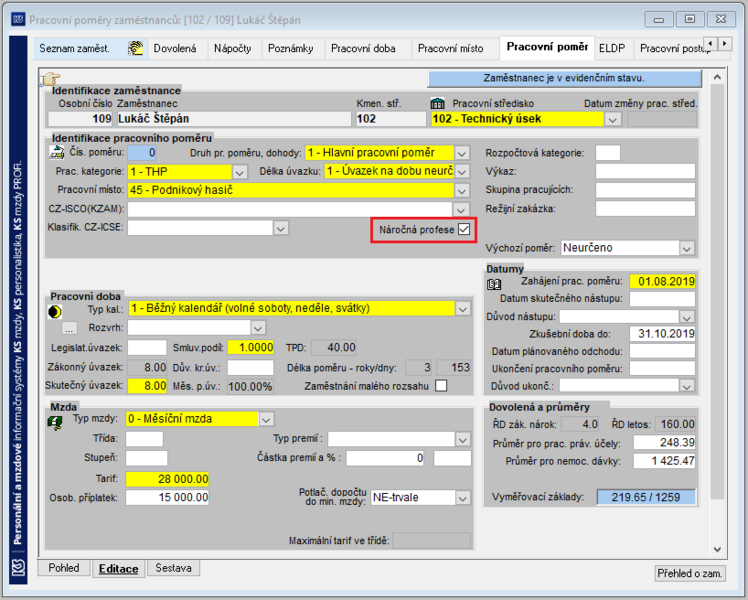Open the Pracovní místo dropdown
Image resolution: width=748 pixels, height=600 pixels.
pos(461,191)
